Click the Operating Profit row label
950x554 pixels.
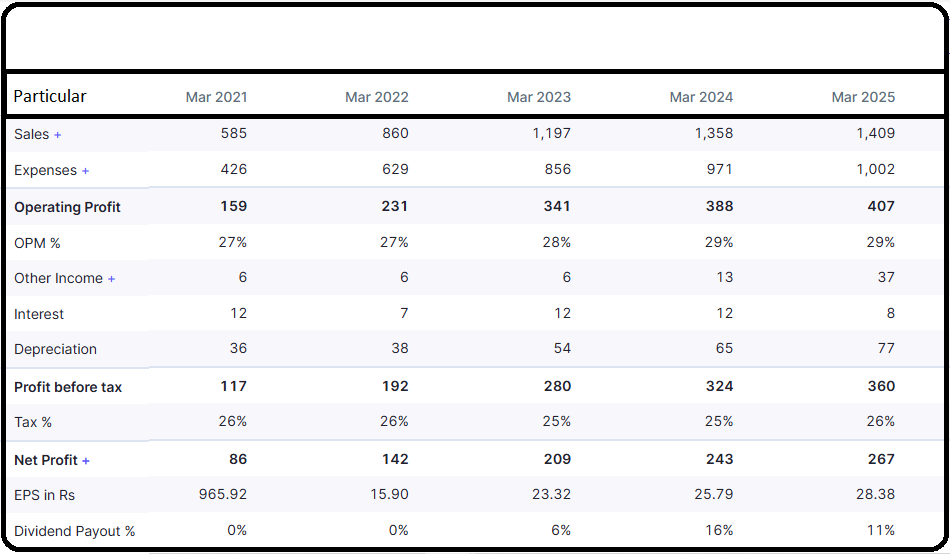[67, 207]
